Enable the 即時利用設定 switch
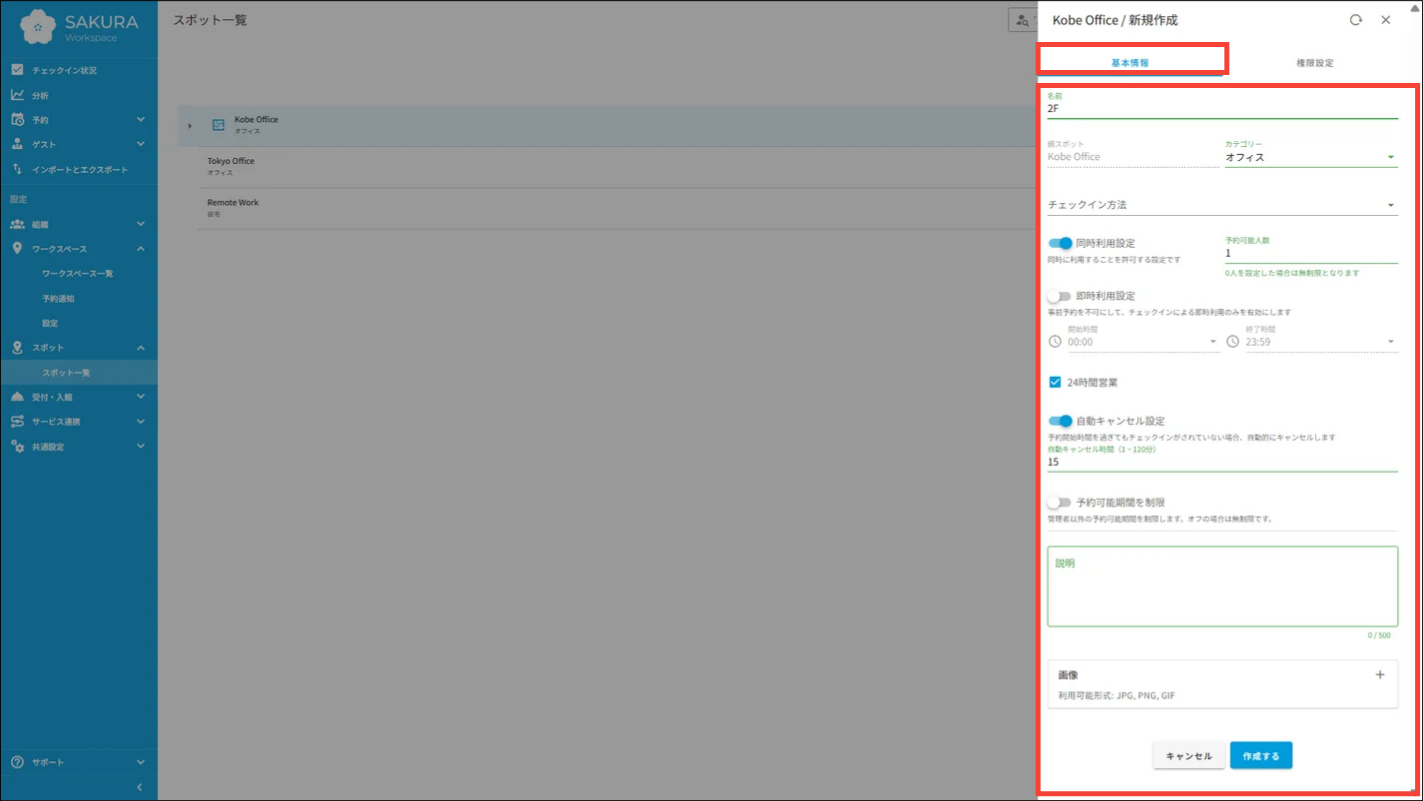Viewport: 1424px width, 801px height. click(1059, 296)
